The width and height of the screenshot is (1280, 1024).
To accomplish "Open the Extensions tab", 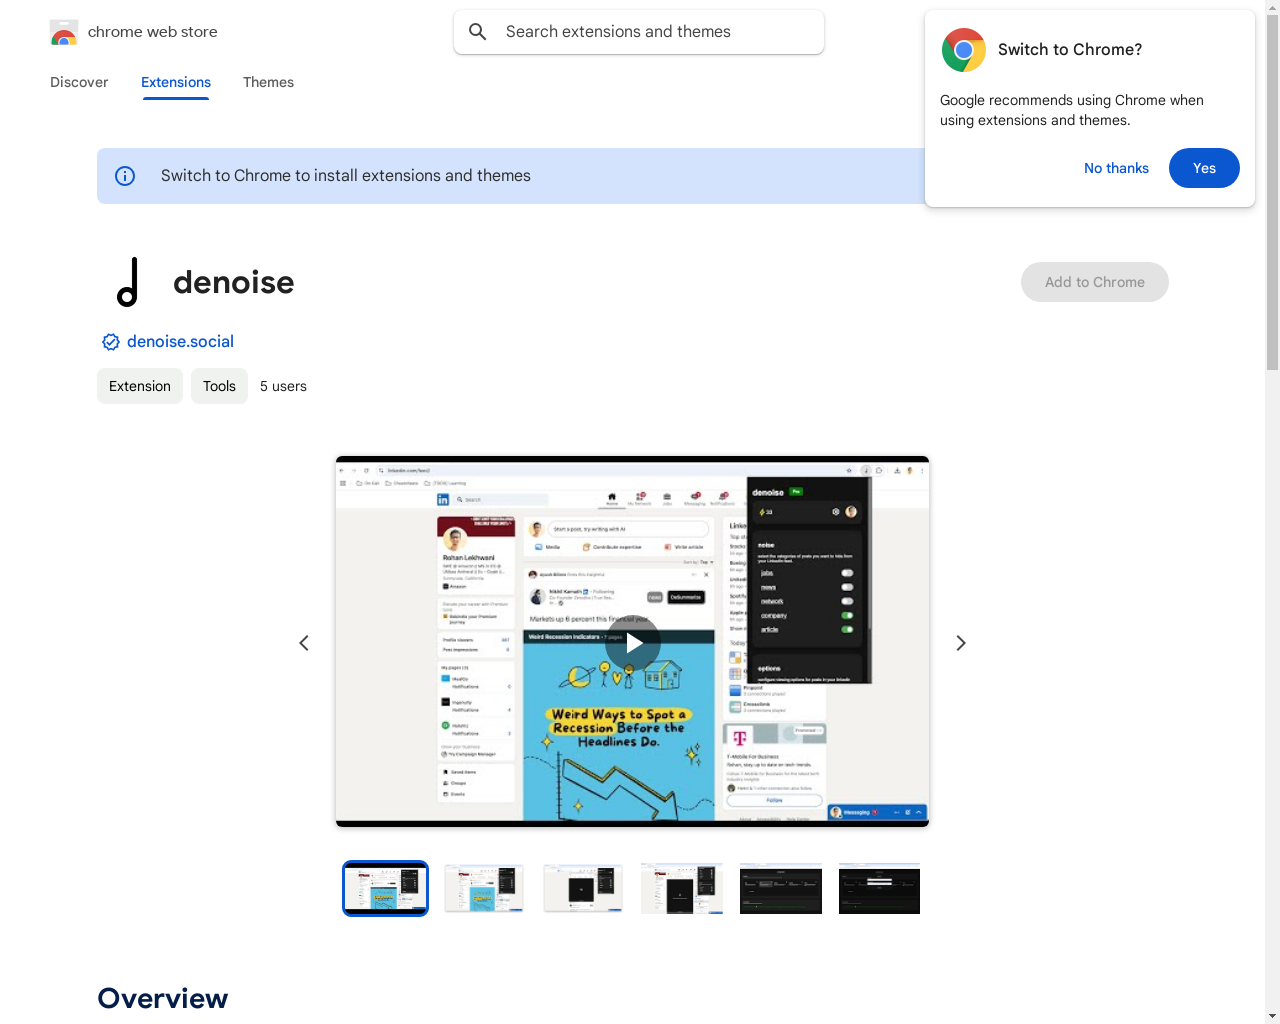I will (176, 82).
